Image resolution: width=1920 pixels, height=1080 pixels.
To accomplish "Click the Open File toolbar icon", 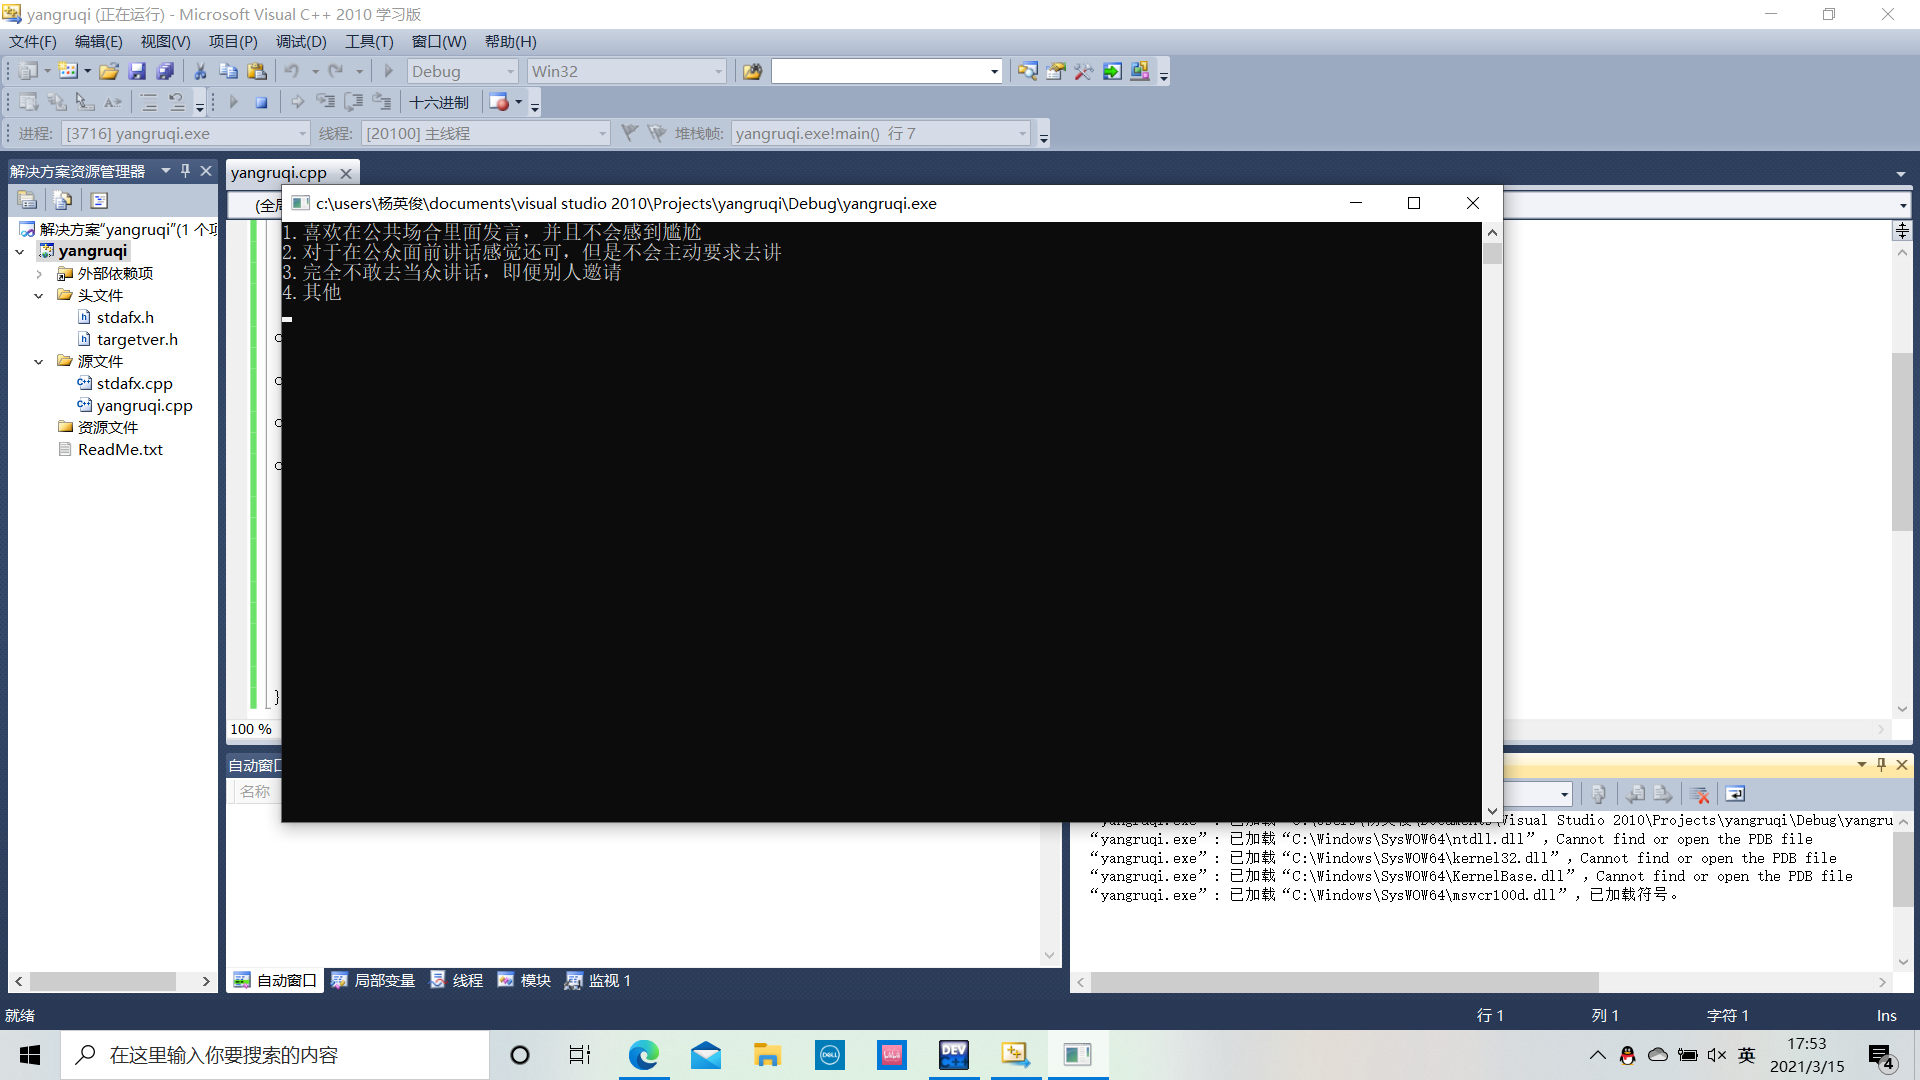I will pos(109,71).
